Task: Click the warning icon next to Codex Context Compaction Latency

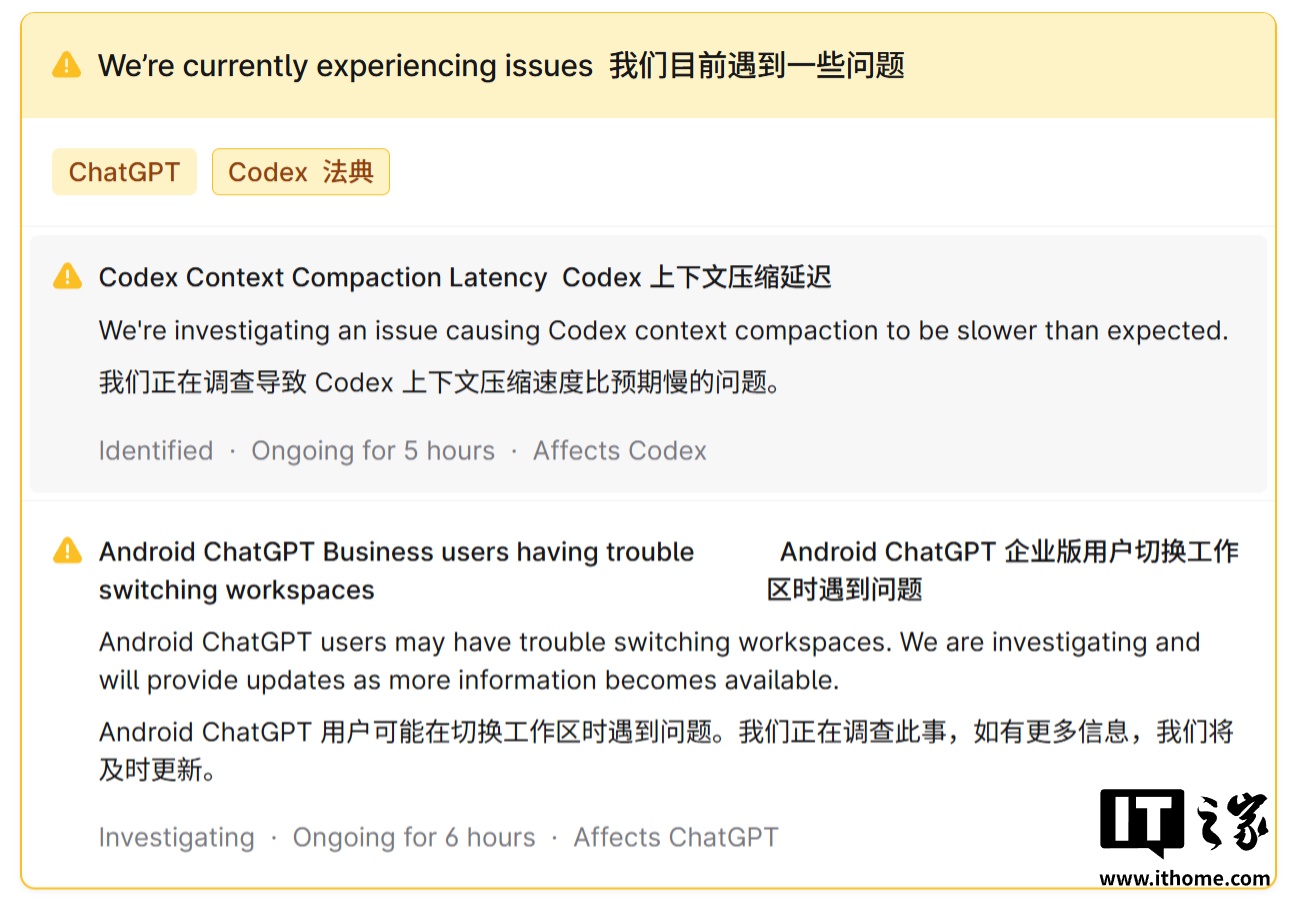Action: [67, 276]
